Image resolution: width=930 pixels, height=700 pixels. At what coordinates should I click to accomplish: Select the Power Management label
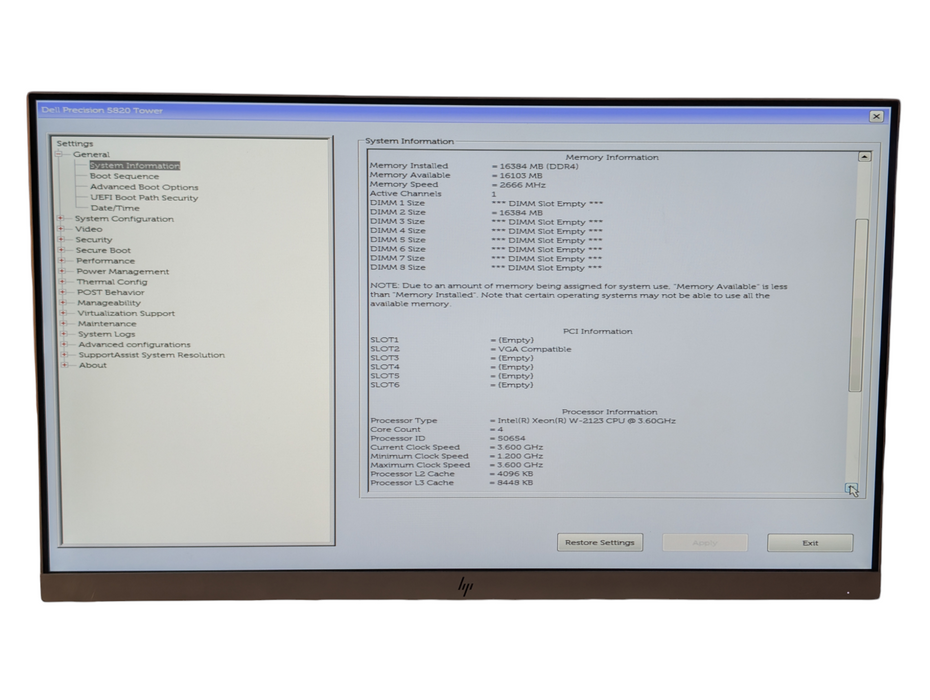(x=123, y=272)
